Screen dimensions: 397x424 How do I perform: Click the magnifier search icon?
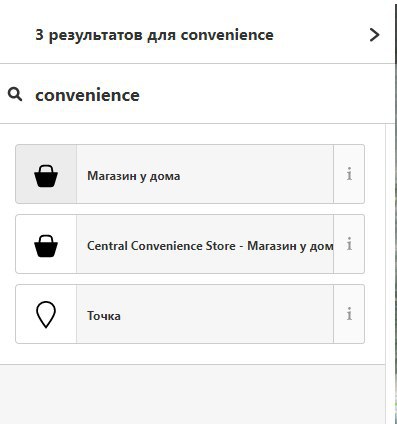15,95
